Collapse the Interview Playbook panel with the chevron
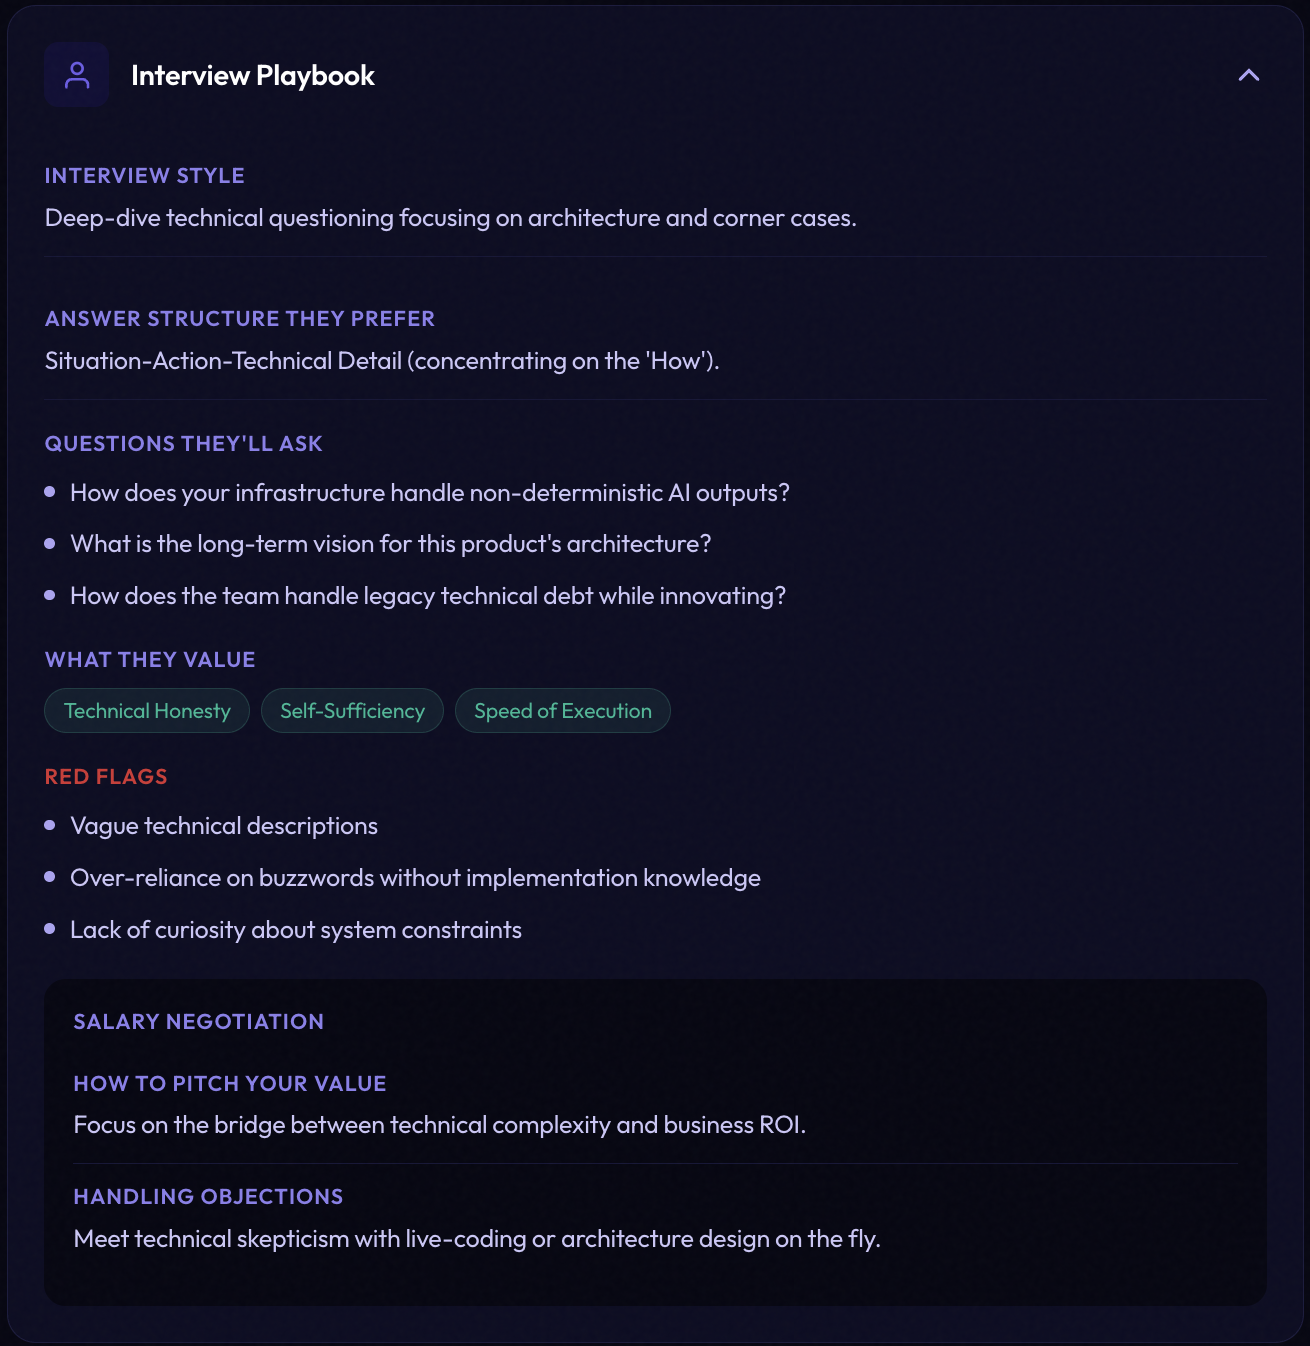The image size is (1310, 1346). 1248,75
